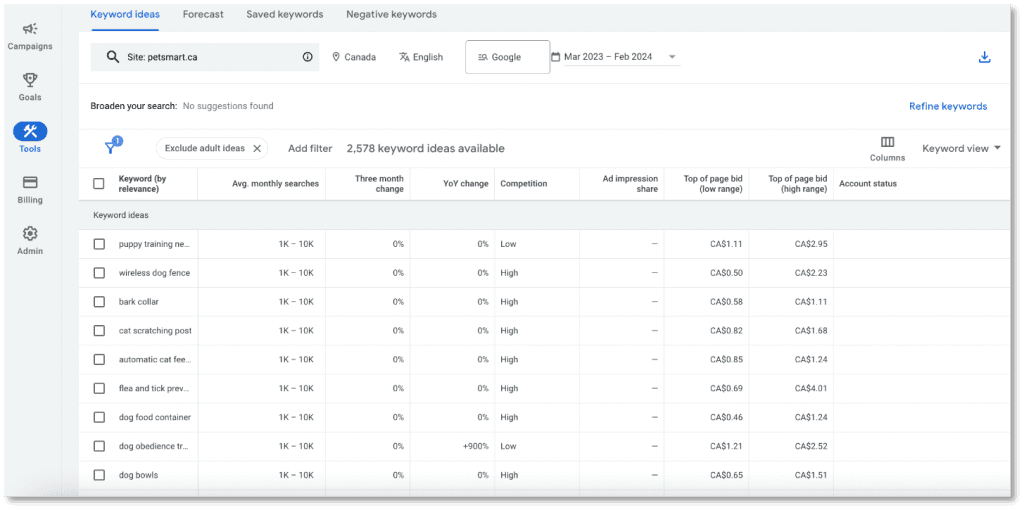Screen dimensions: 1024x510
Task: Open the Google search network selector
Action: point(507,57)
